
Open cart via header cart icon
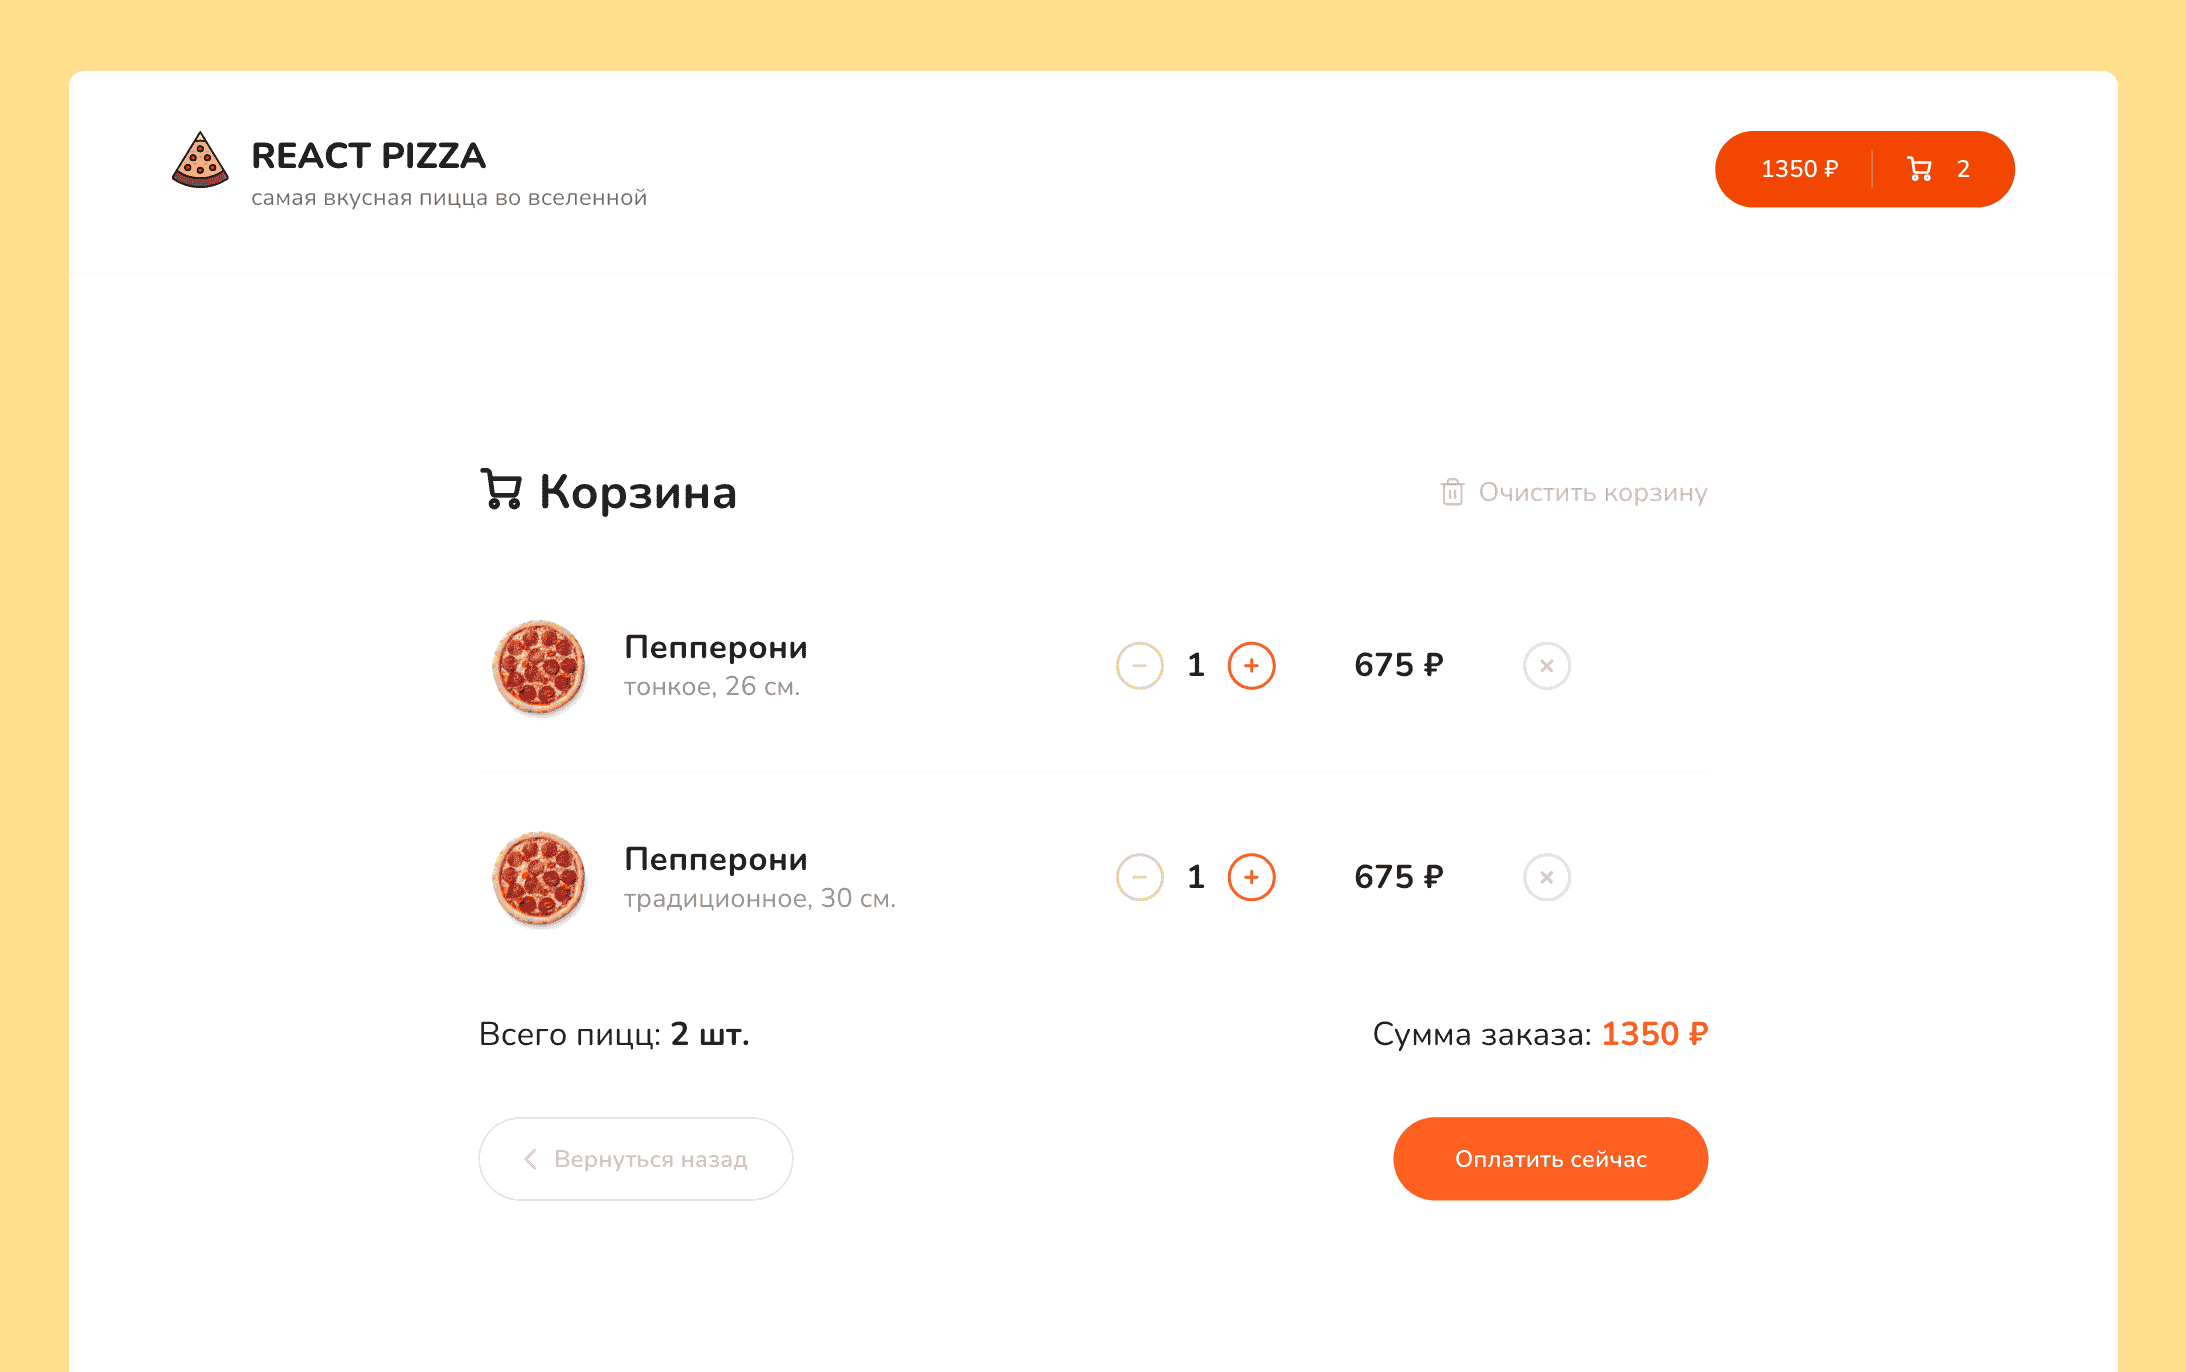[1919, 169]
